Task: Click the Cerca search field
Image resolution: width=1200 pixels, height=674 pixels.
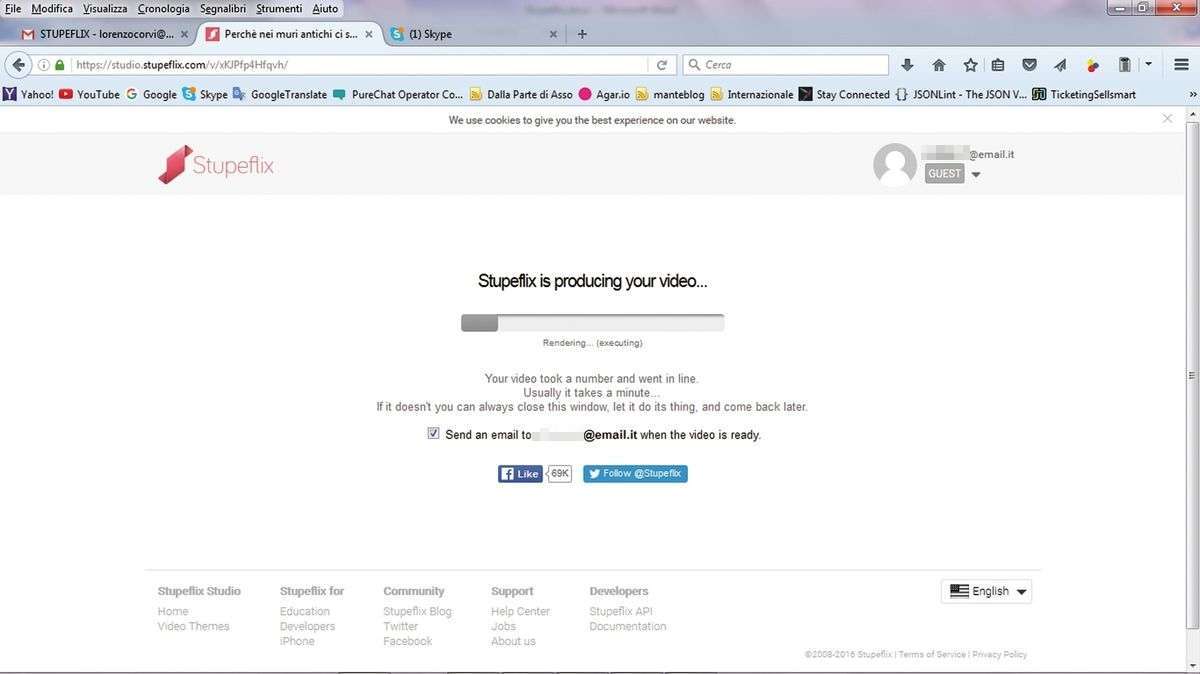Action: [x=792, y=65]
